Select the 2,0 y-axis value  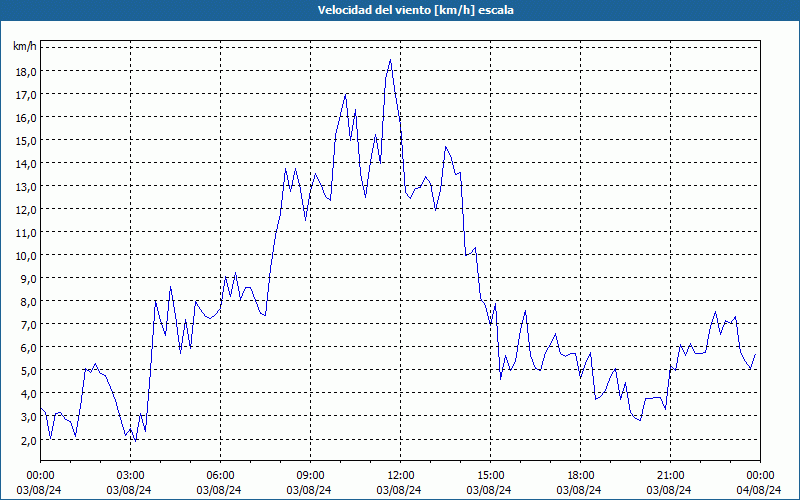point(28,440)
